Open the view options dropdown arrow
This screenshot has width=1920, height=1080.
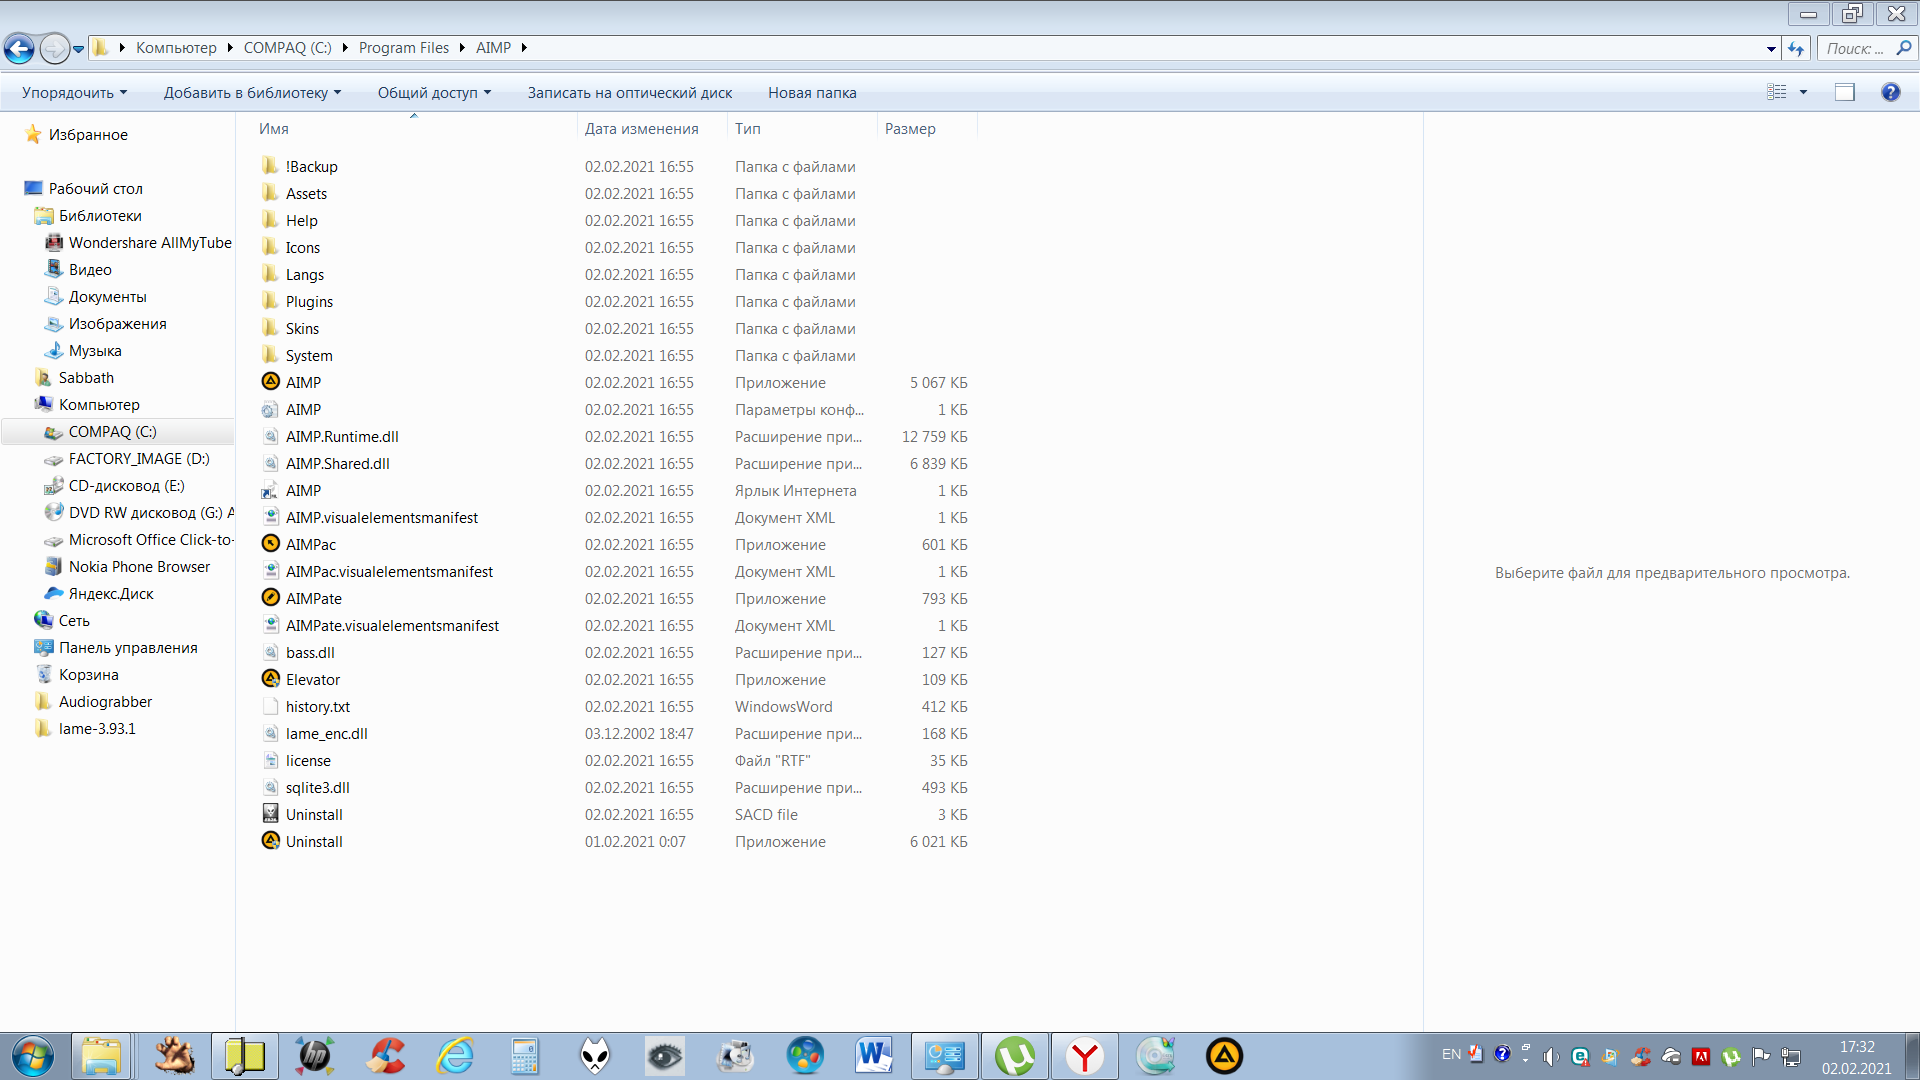pos(1804,92)
